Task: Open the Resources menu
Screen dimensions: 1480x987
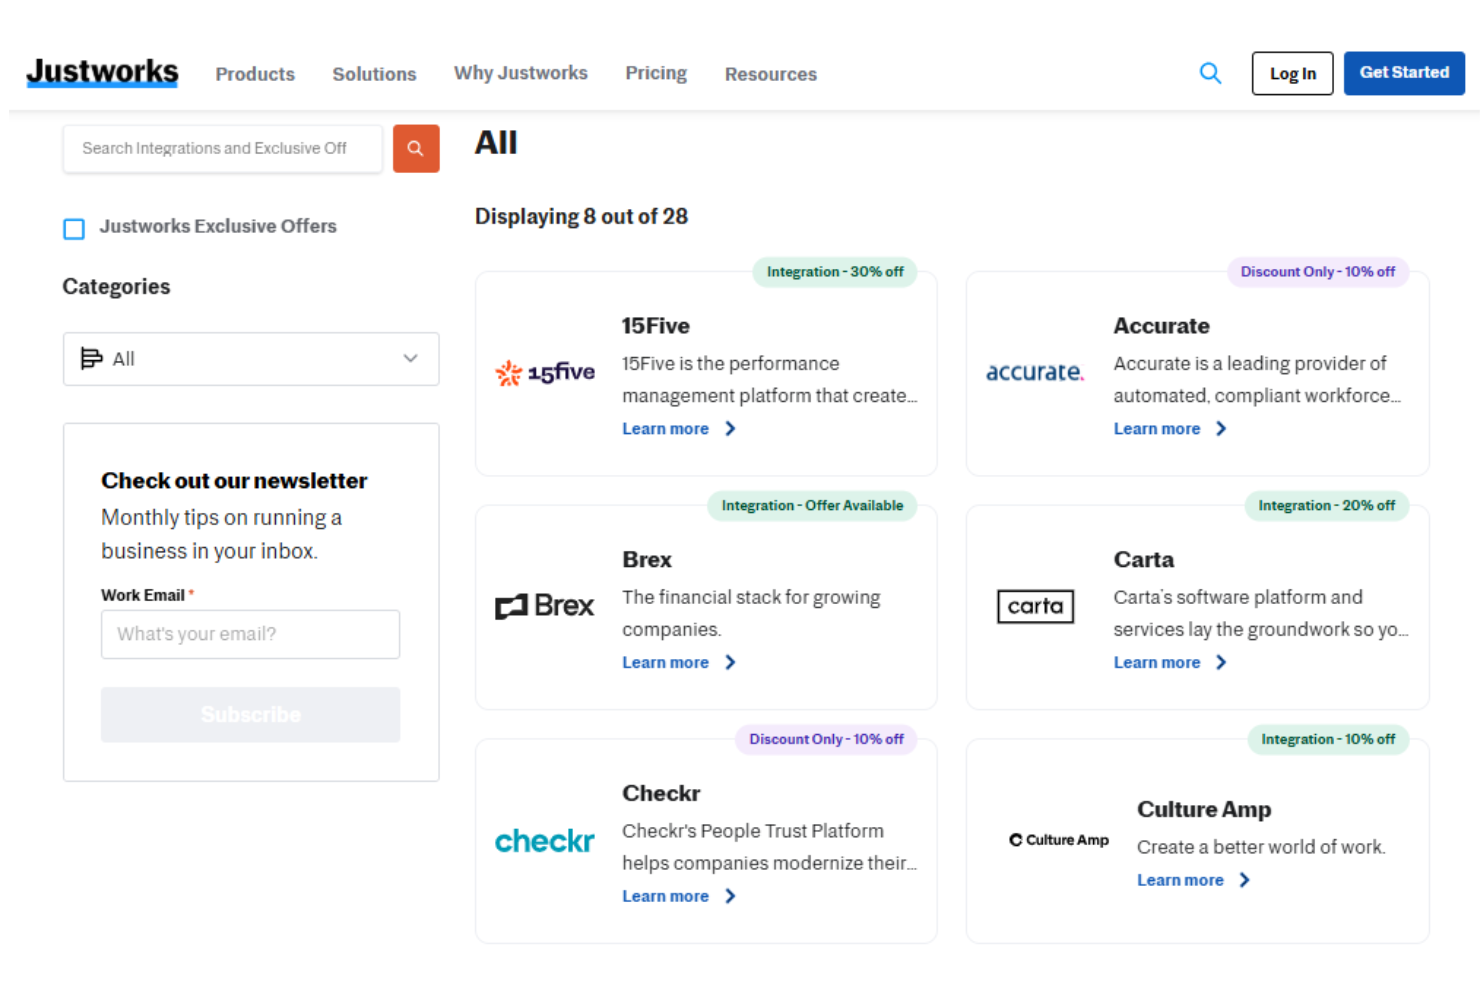Action: (x=771, y=74)
